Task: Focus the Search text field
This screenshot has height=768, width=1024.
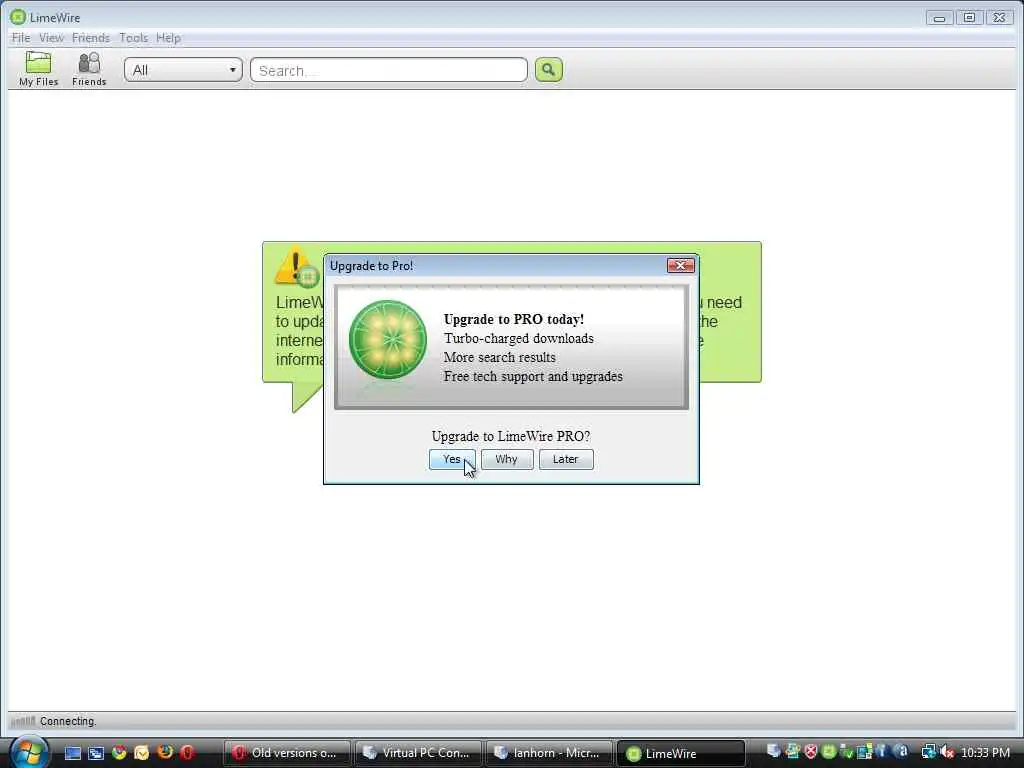Action: pos(389,70)
